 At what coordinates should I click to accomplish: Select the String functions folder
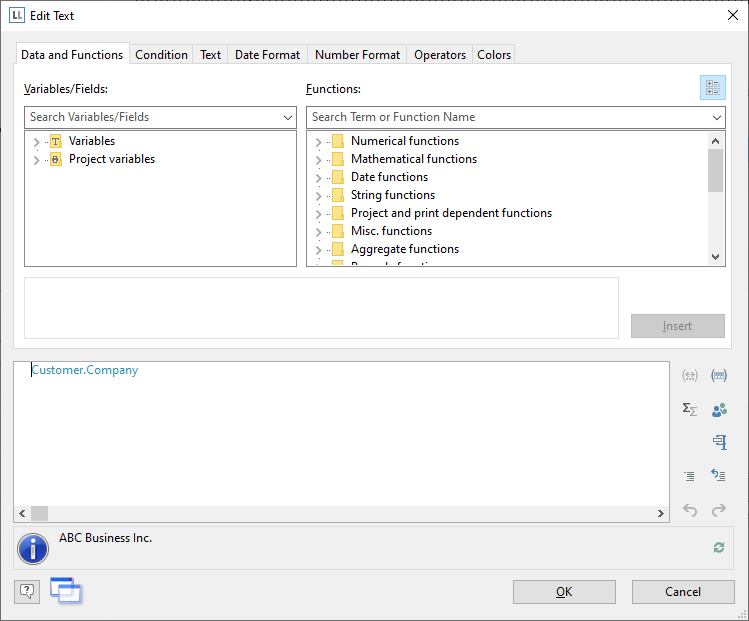point(392,195)
